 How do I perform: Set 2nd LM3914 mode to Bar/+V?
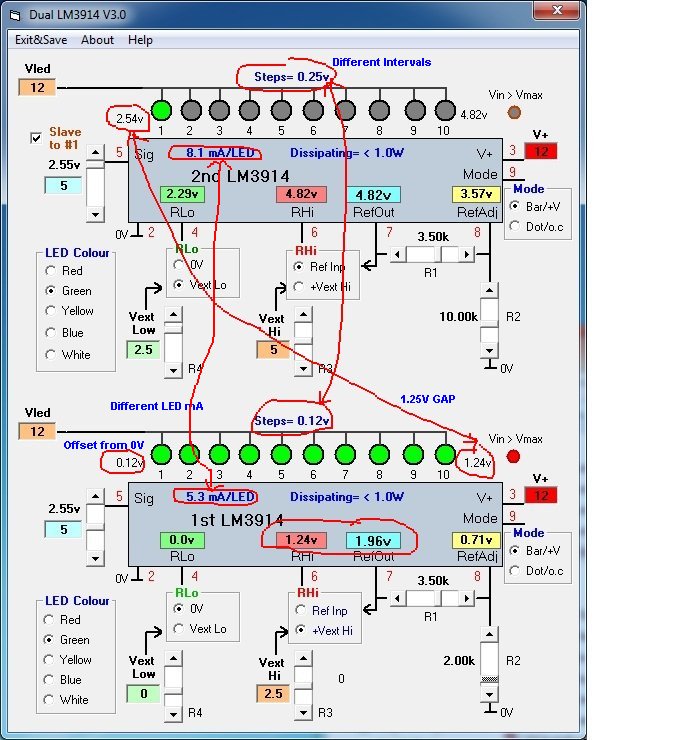[515, 206]
